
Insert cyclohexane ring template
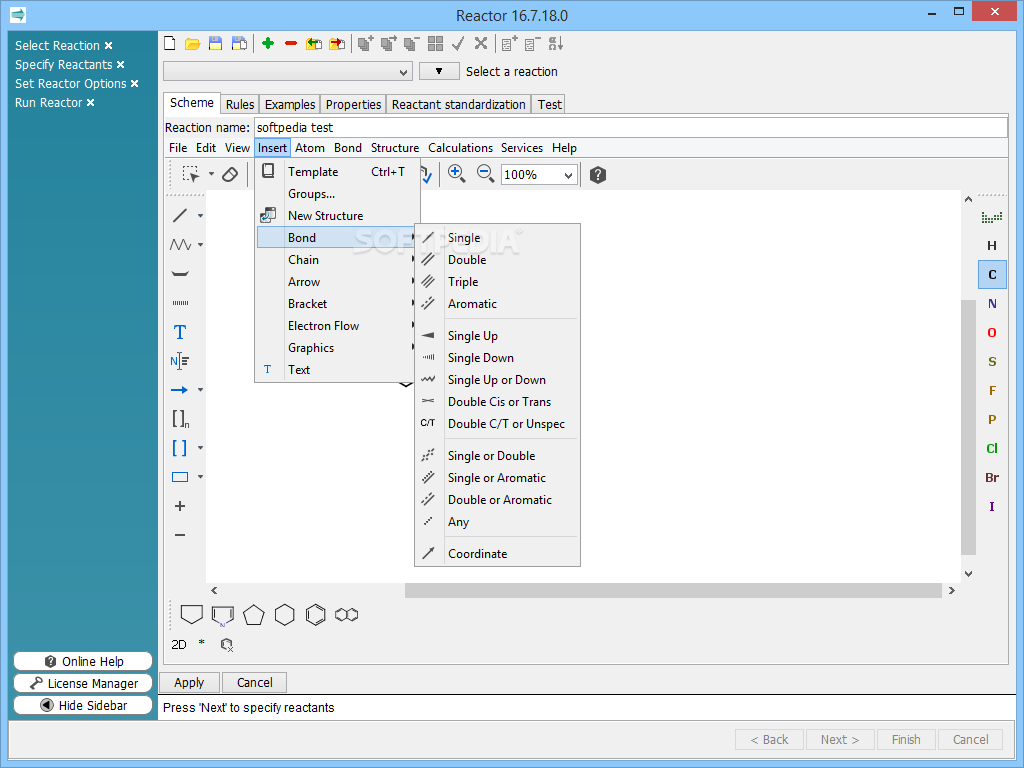pos(285,615)
